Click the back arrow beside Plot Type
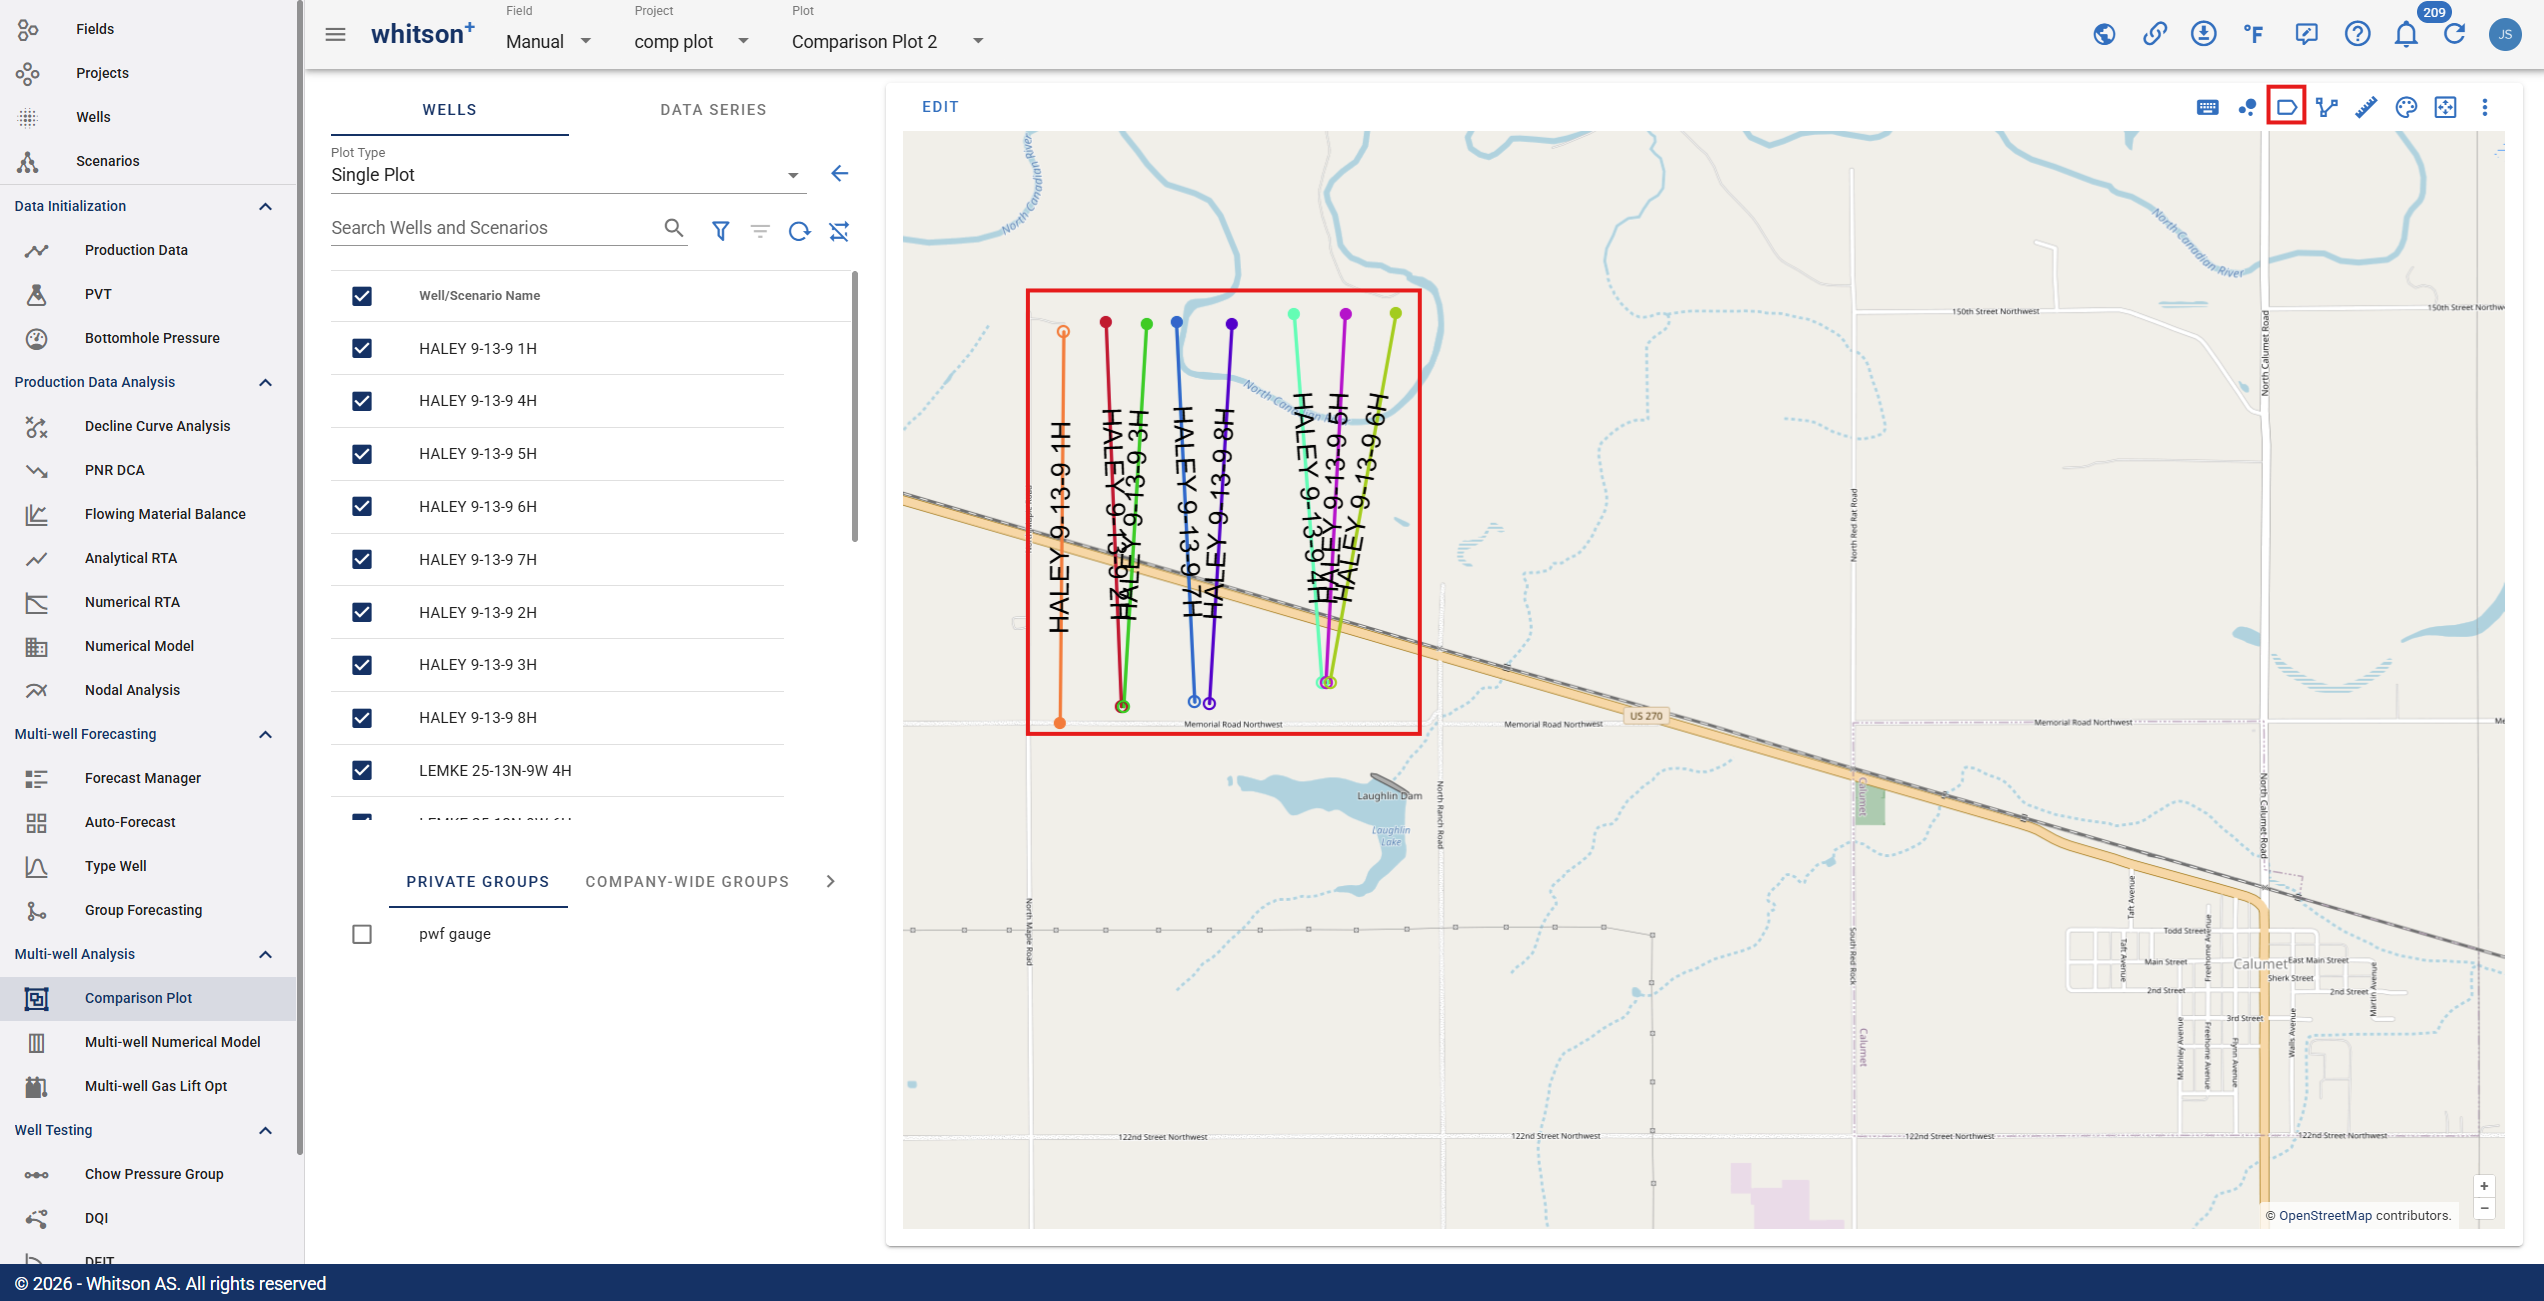Viewport: 2544px width, 1301px height. pyautogui.click(x=839, y=174)
